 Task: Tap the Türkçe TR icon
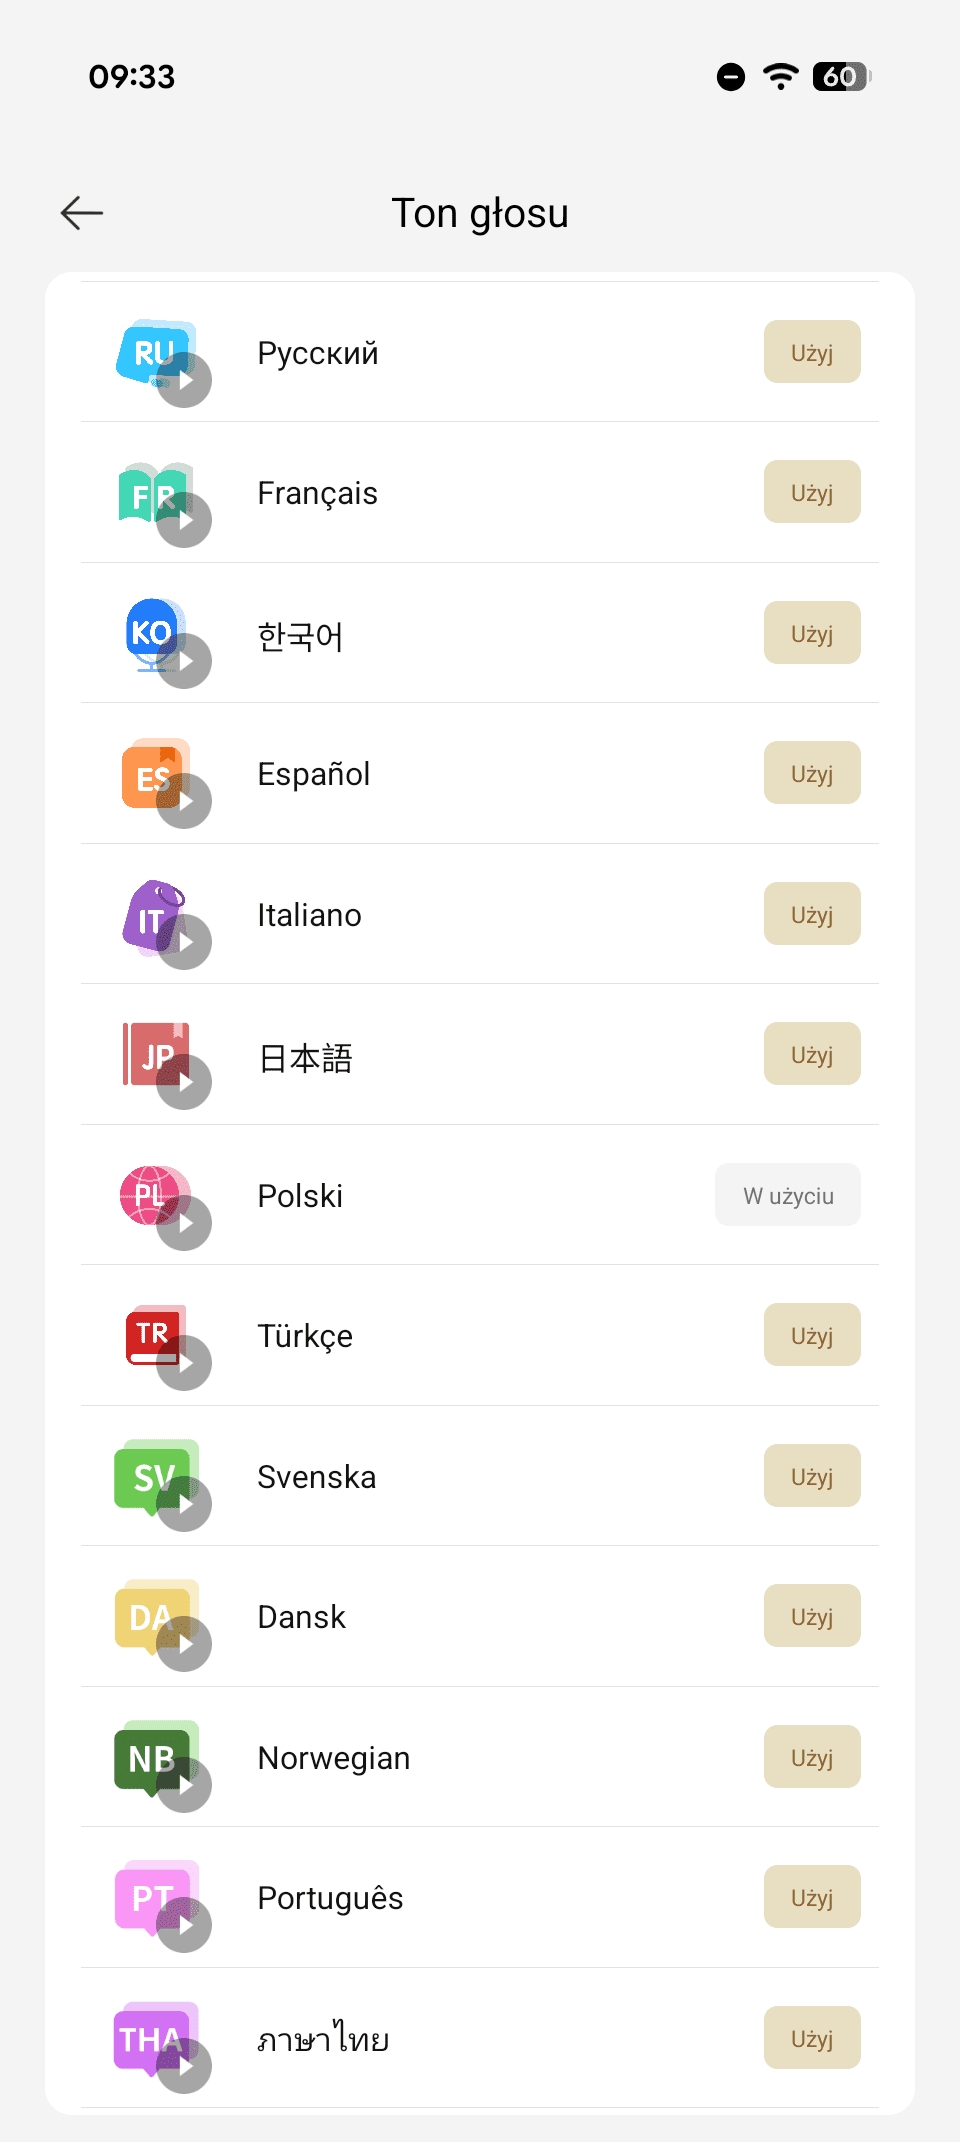(152, 1334)
